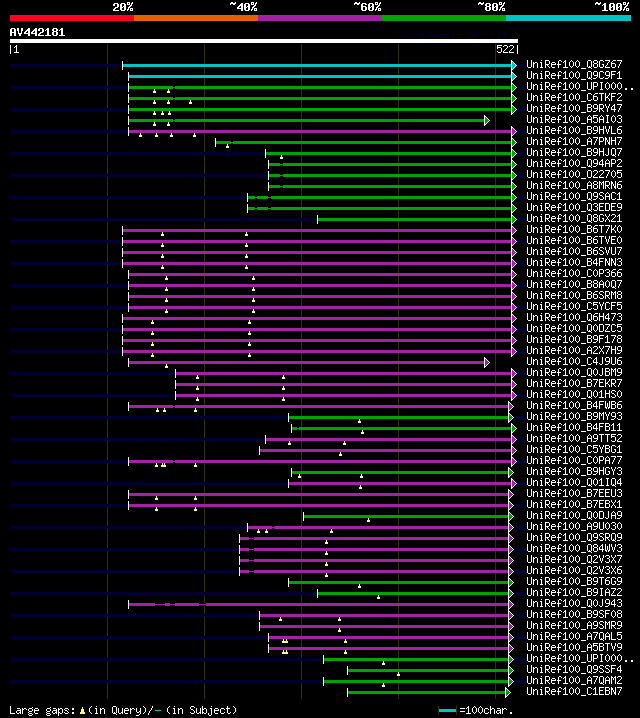Select the UniRef100_A5BTV9 label
The image size is (640, 718).
(x=574, y=647)
